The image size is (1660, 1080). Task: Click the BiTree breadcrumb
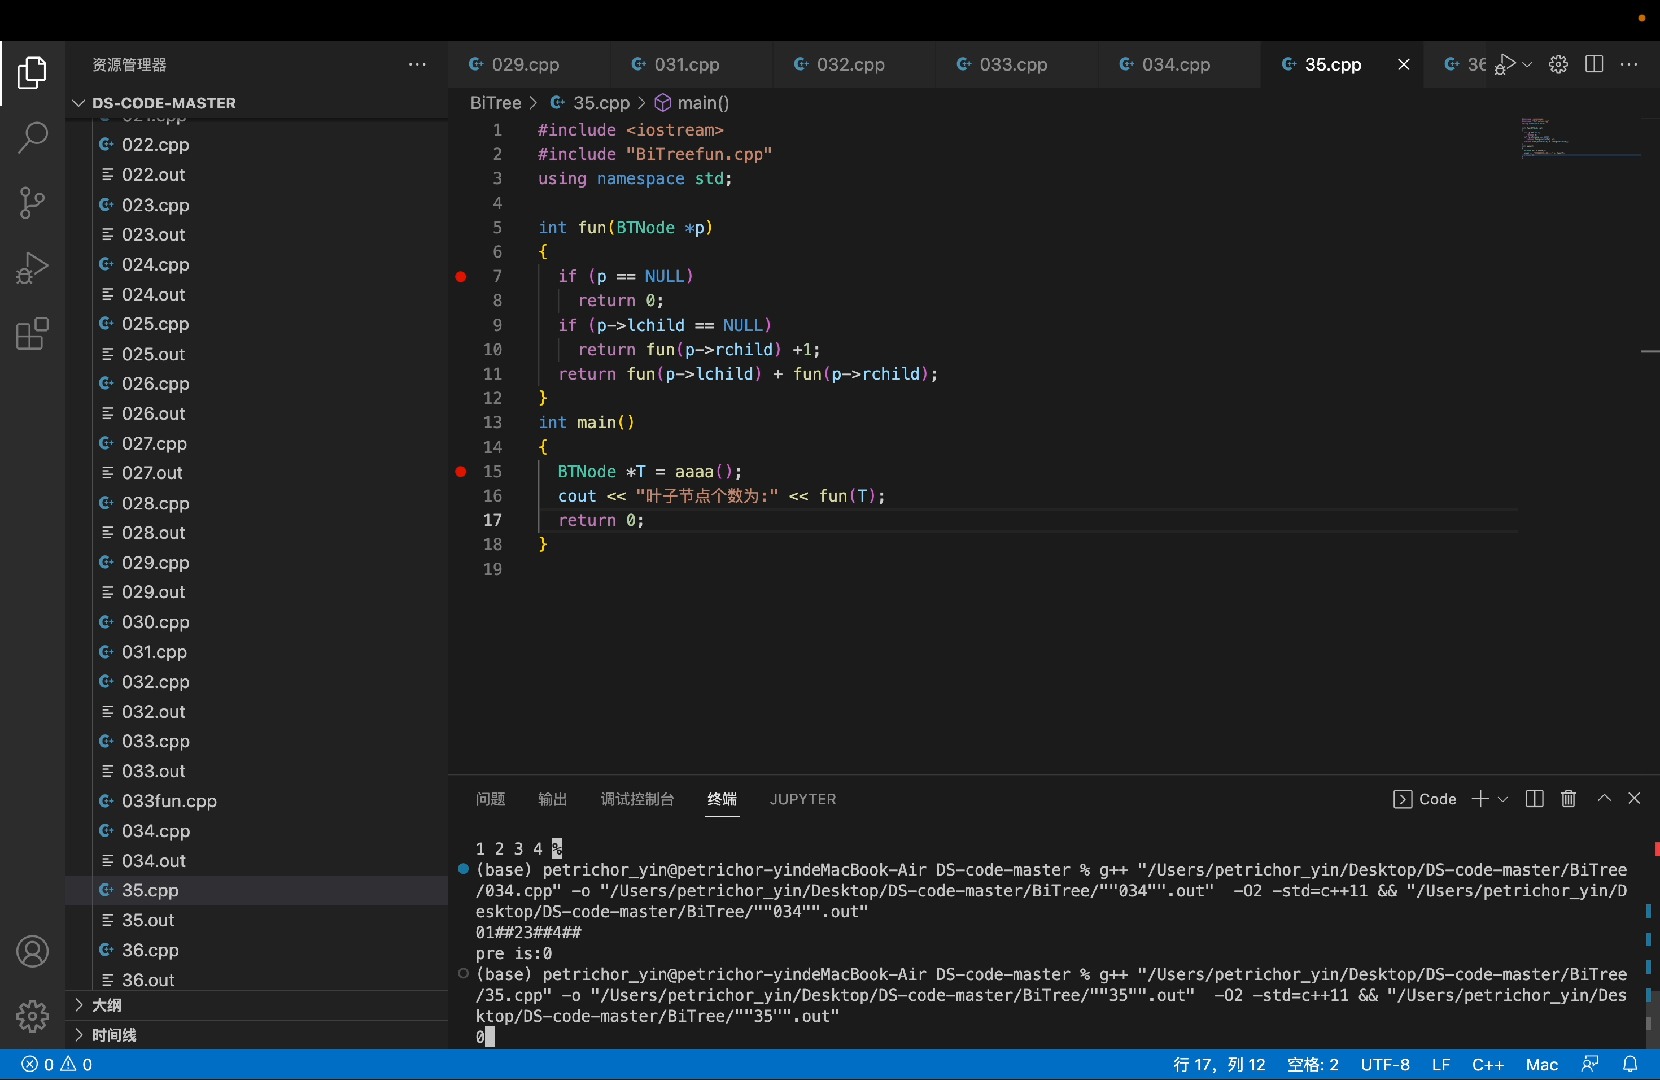click(496, 103)
